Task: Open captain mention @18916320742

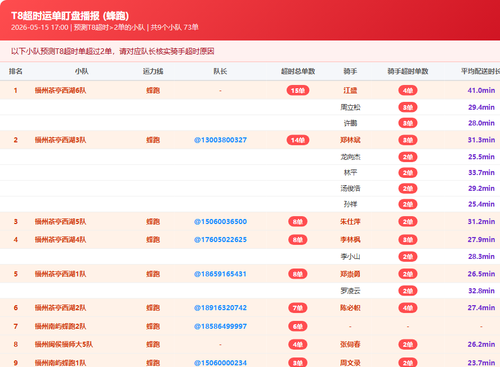Action: point(220,308)
